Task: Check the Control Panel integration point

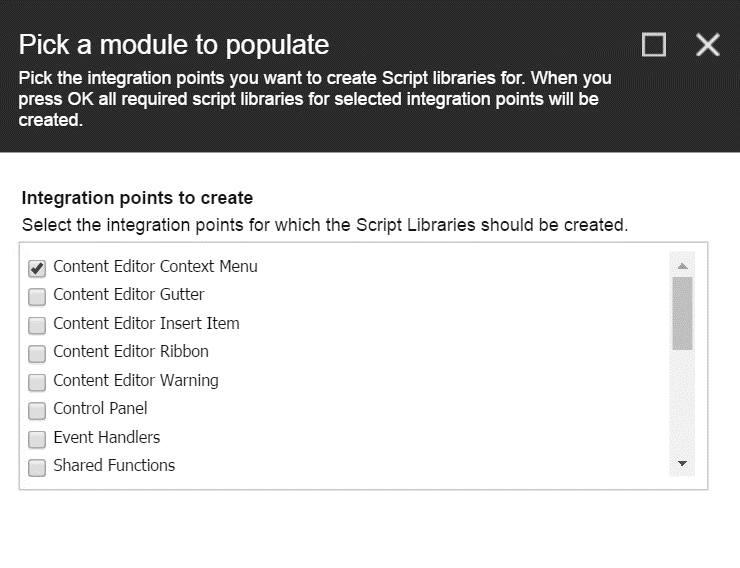Action: (37, 410)
